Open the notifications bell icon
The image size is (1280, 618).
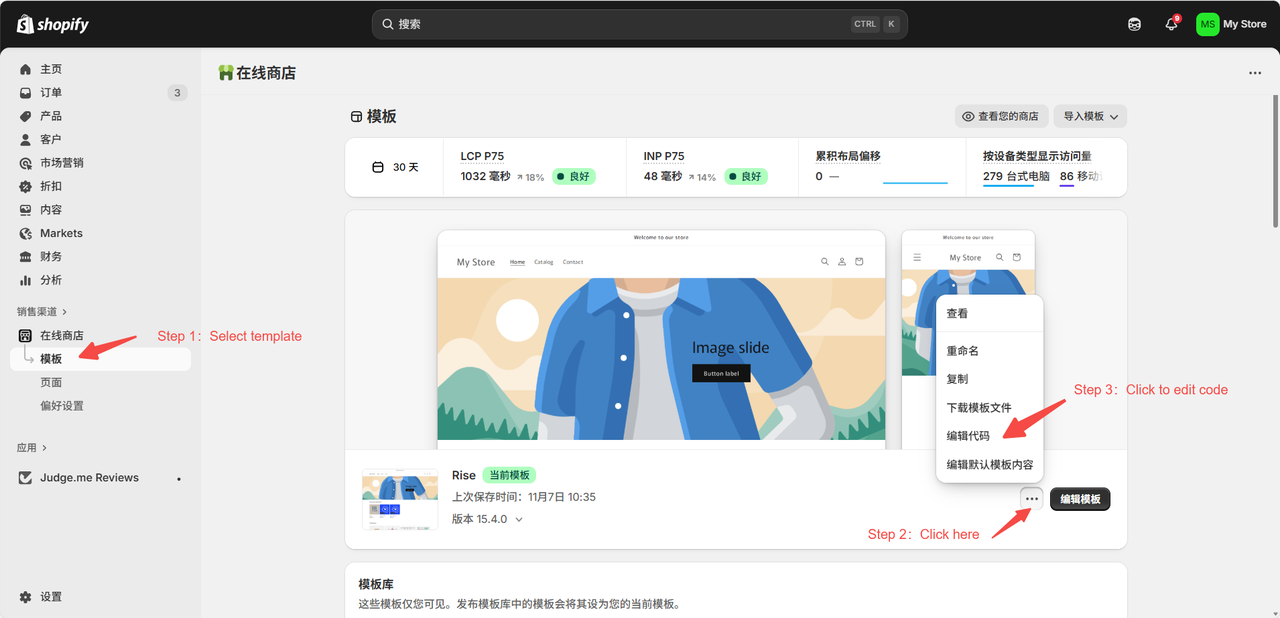coord(1171,24)
